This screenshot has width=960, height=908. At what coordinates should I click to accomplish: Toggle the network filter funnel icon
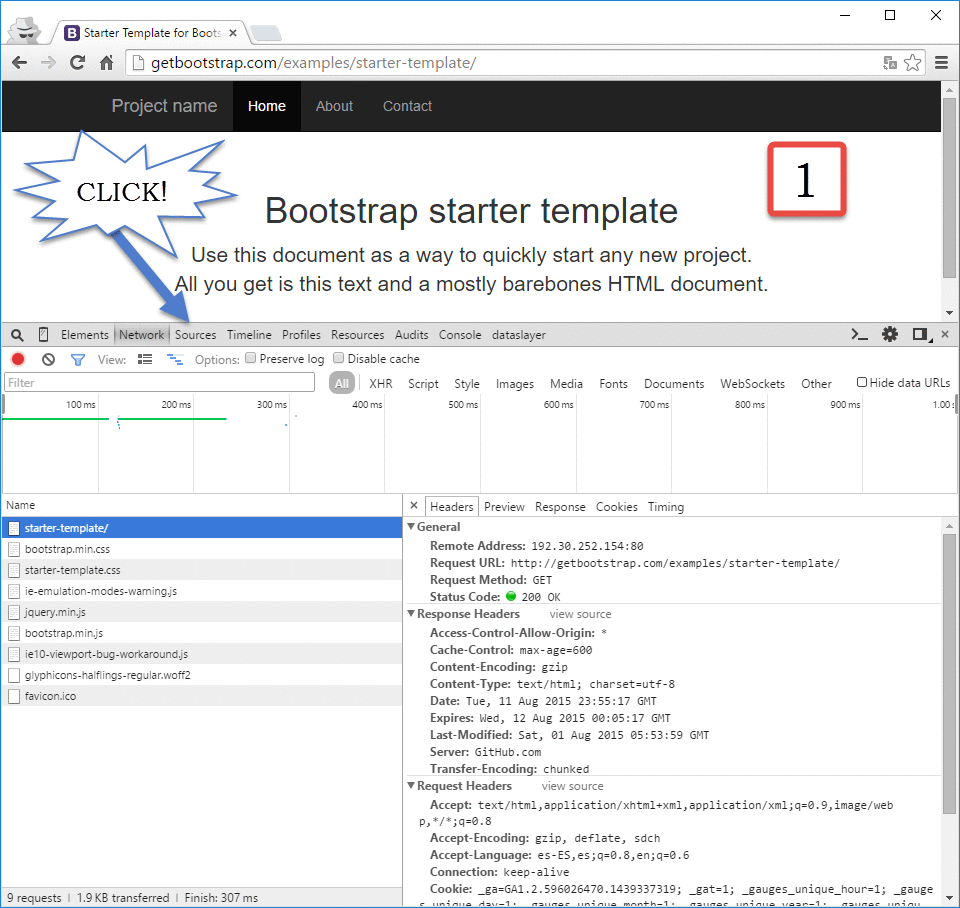pyautogui.click(x=78, y=359)
